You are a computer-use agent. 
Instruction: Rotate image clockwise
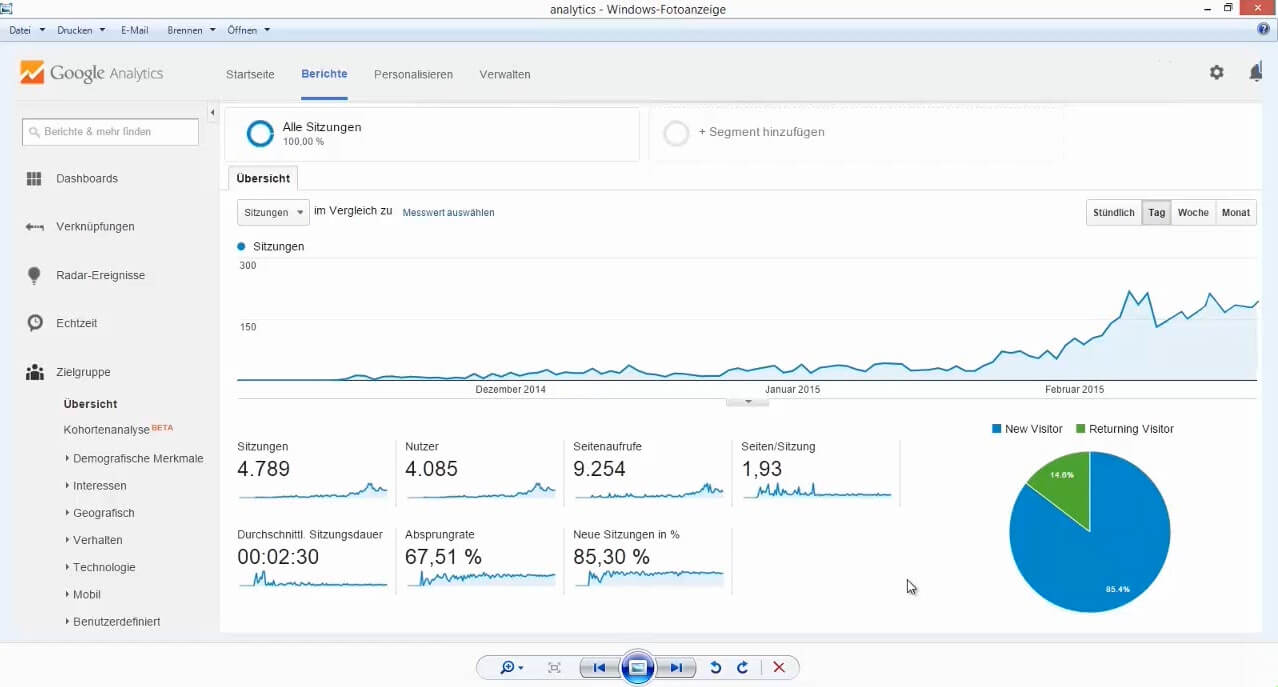(742, 667)
